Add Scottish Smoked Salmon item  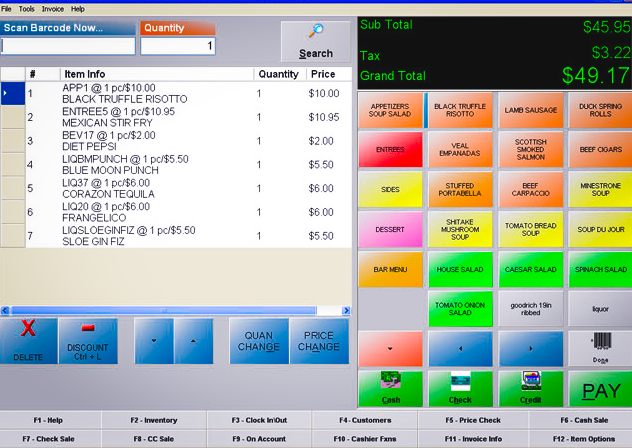[x=530, y=150]
